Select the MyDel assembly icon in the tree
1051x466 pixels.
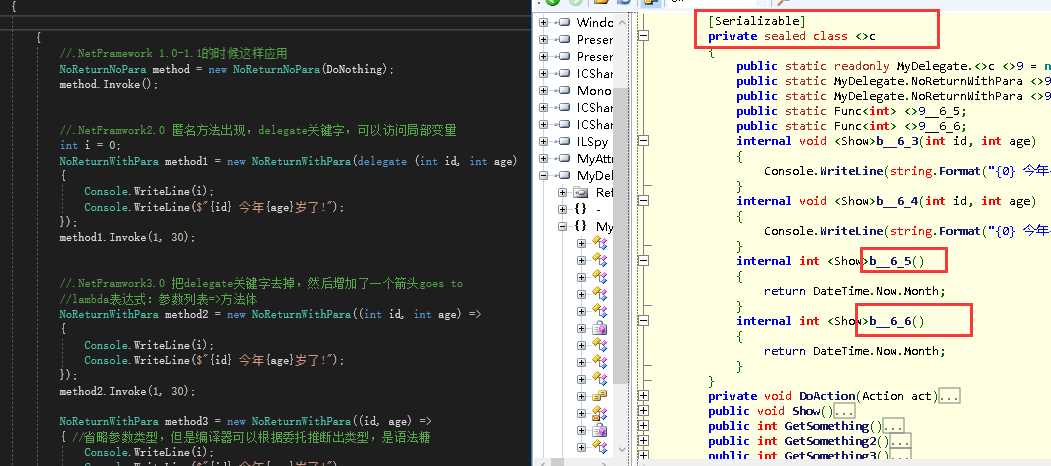pyautogui.click(x=564, y=176)
